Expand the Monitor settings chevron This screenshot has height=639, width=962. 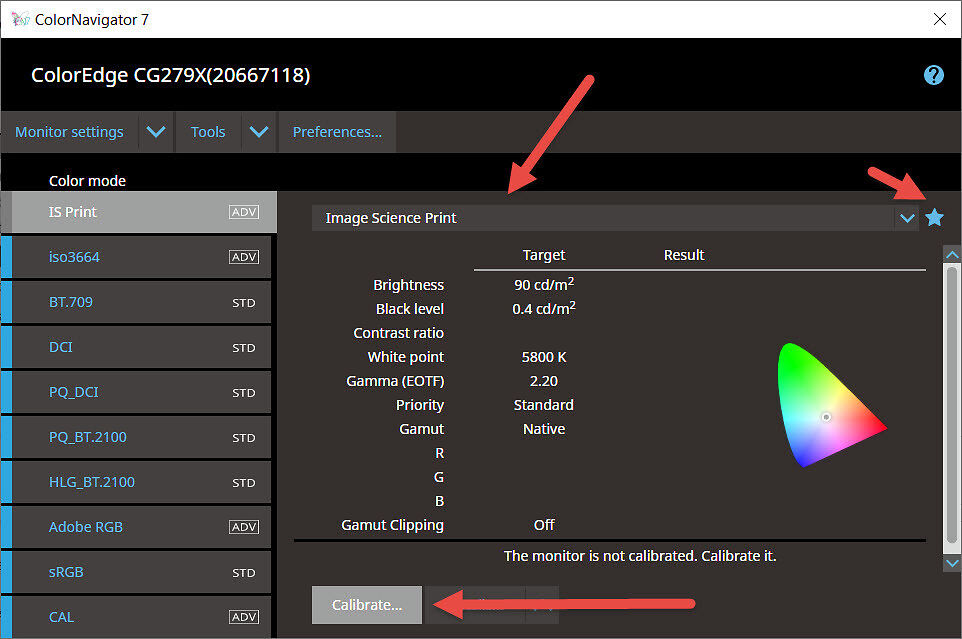(155, 131)
